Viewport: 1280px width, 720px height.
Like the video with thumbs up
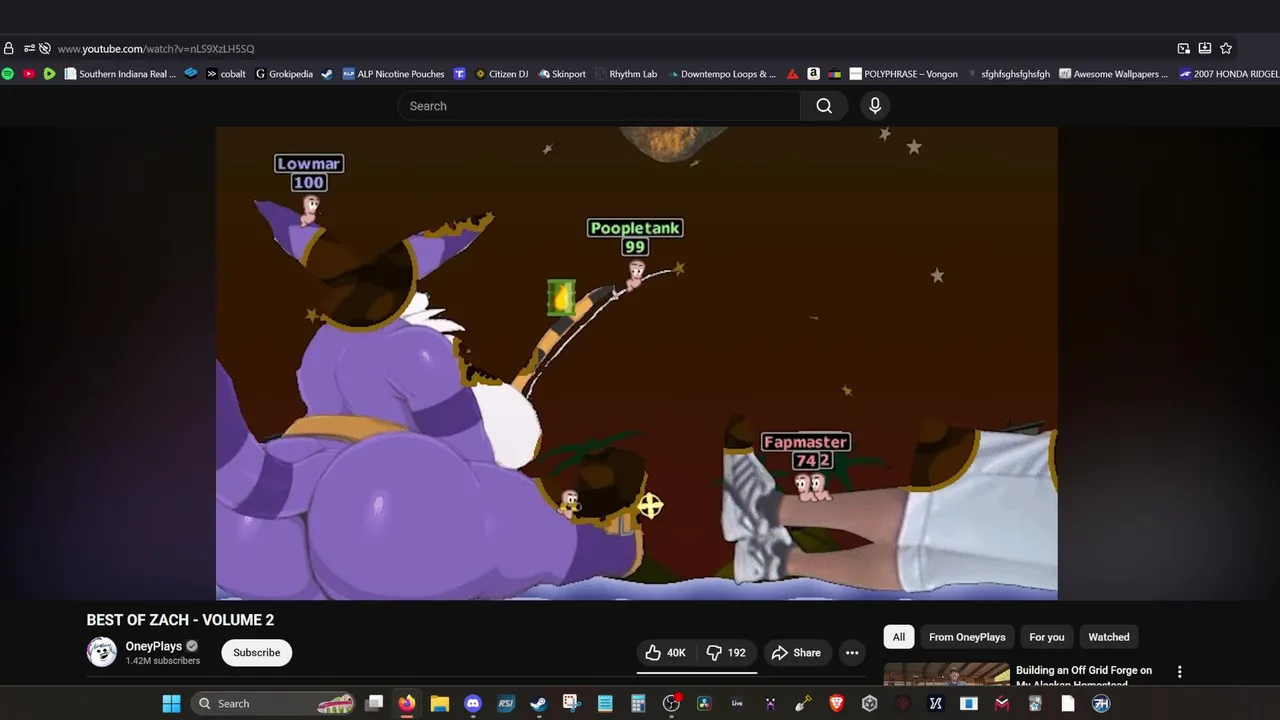point(665,653)
